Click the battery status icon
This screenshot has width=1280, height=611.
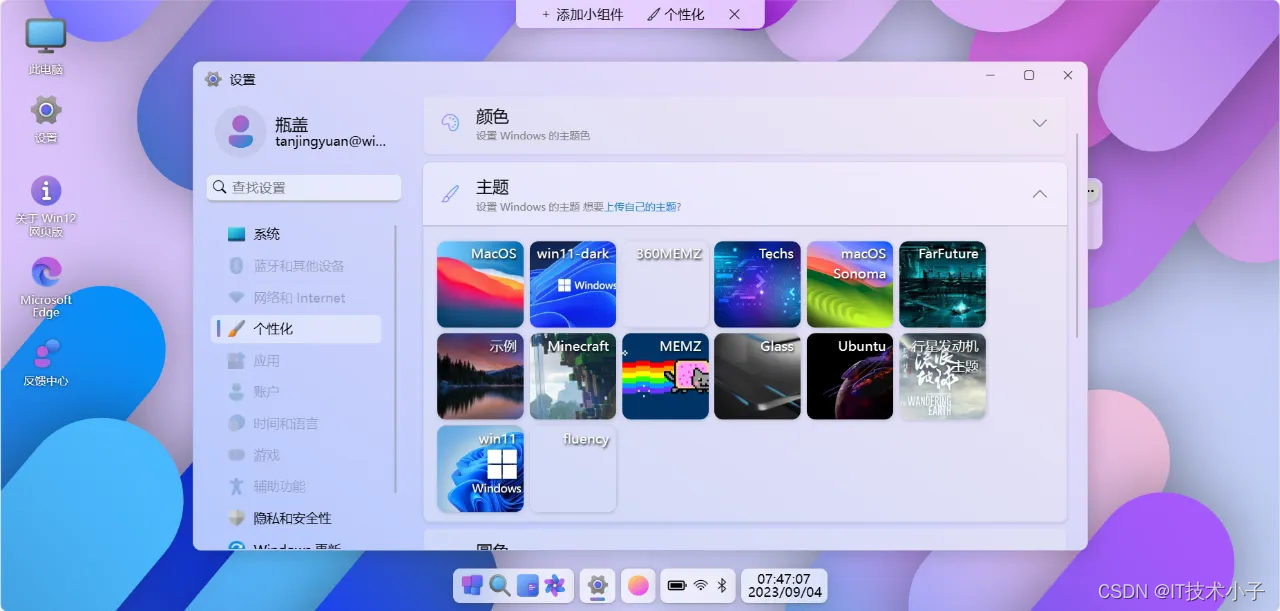(x=677, y=586)
